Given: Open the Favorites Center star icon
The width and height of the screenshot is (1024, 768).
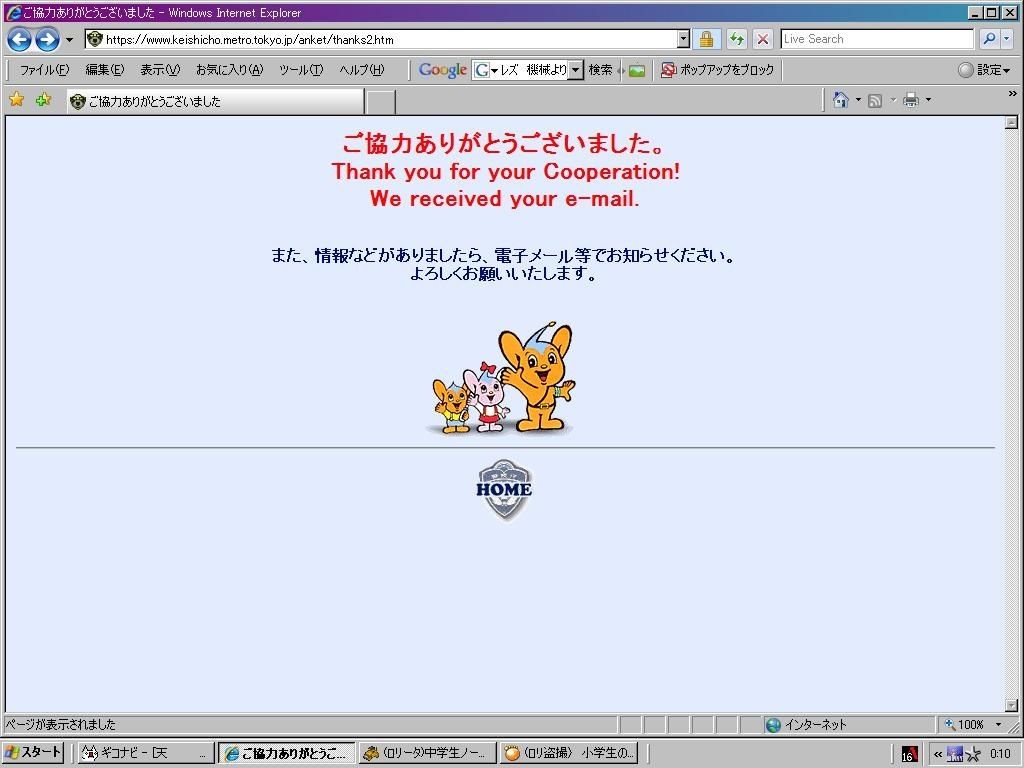Looking at the screenshot, I should coord(17,99).
